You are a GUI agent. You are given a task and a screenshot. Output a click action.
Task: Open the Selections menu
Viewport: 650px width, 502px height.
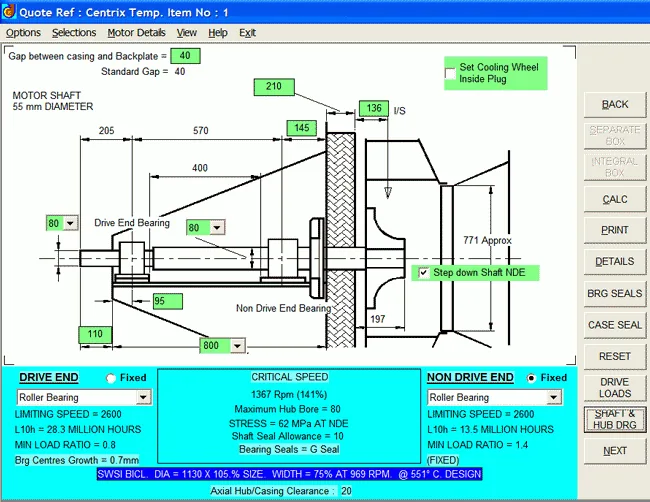74,33
